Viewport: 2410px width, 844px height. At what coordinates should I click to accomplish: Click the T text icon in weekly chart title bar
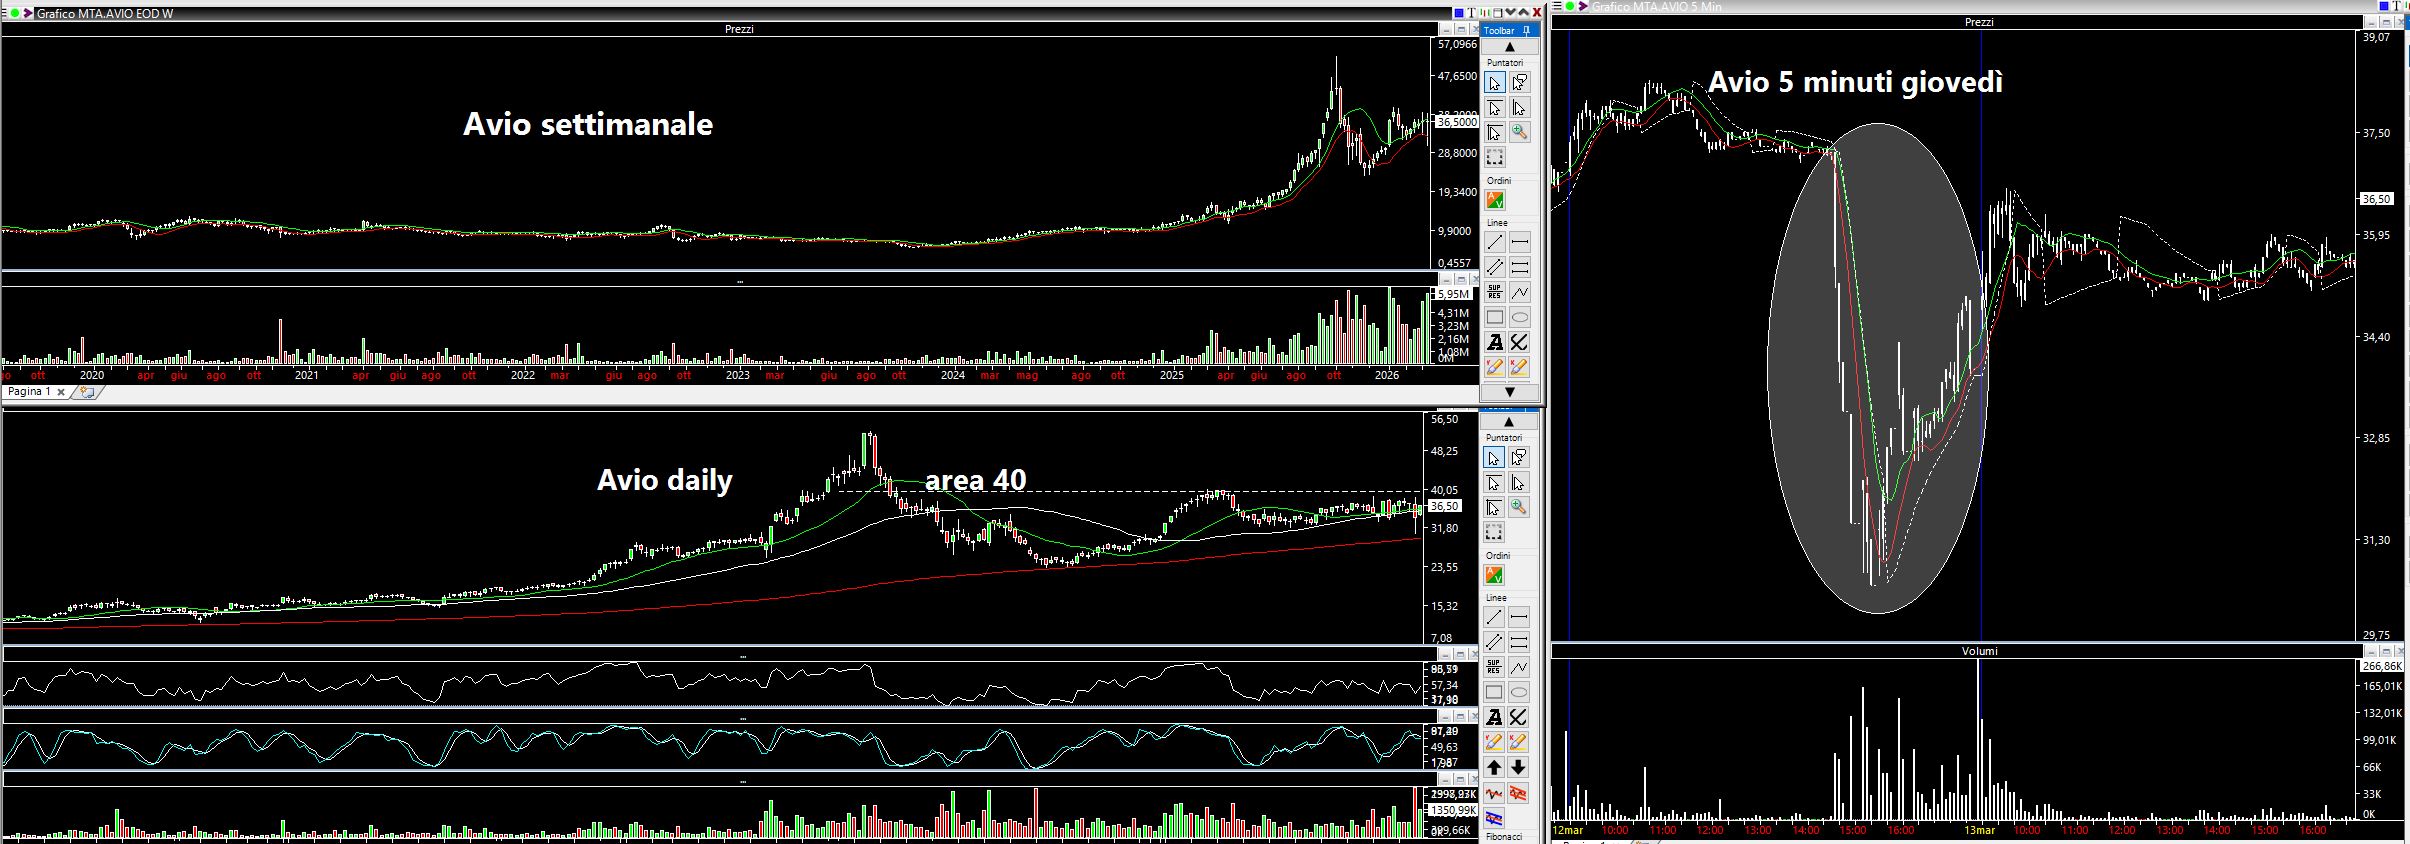pos(1472,13)
